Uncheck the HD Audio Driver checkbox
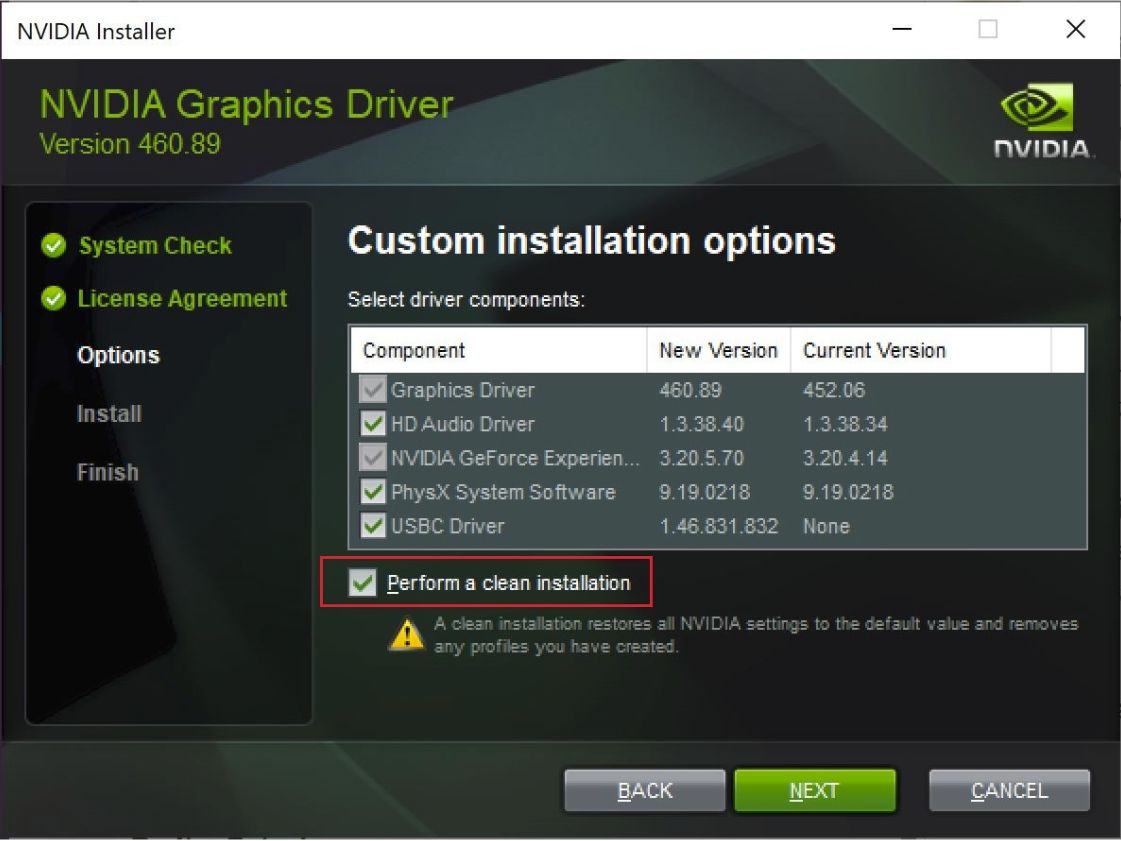The width and height of the screenshot is (1121, 841). pos(373,424)
